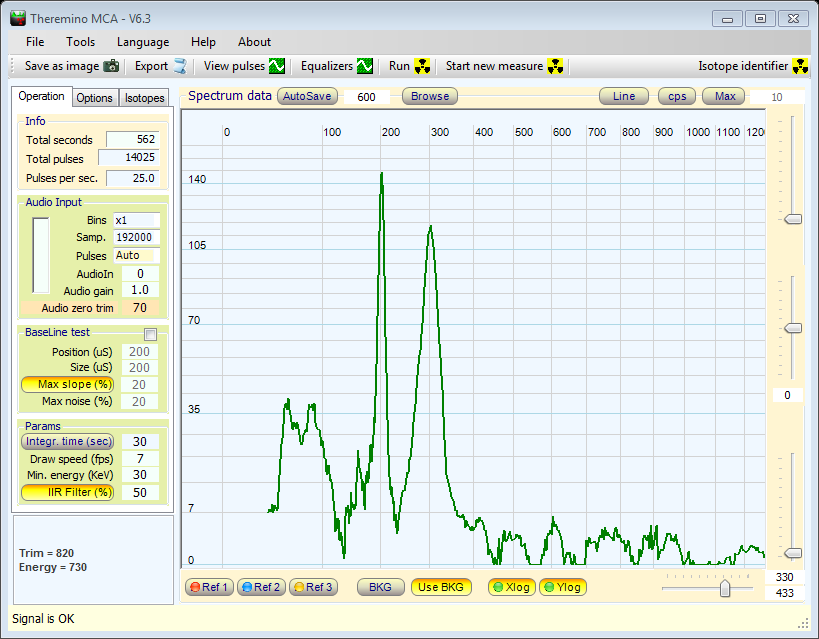This screenshot has width=819, height=639.
Task: Open the Pulses Auto selector
Action: (x=135, y=256)
